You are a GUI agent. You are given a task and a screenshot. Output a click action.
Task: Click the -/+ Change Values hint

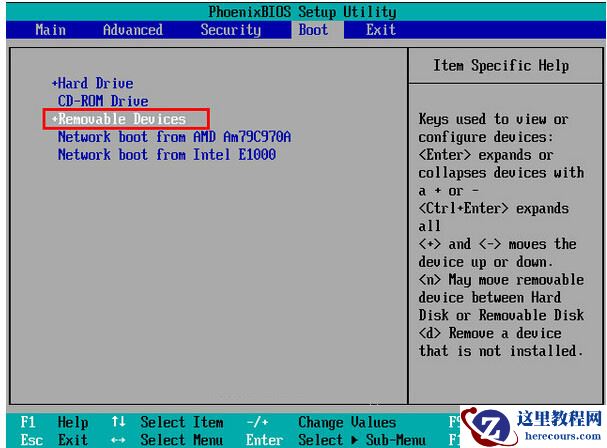321,422
